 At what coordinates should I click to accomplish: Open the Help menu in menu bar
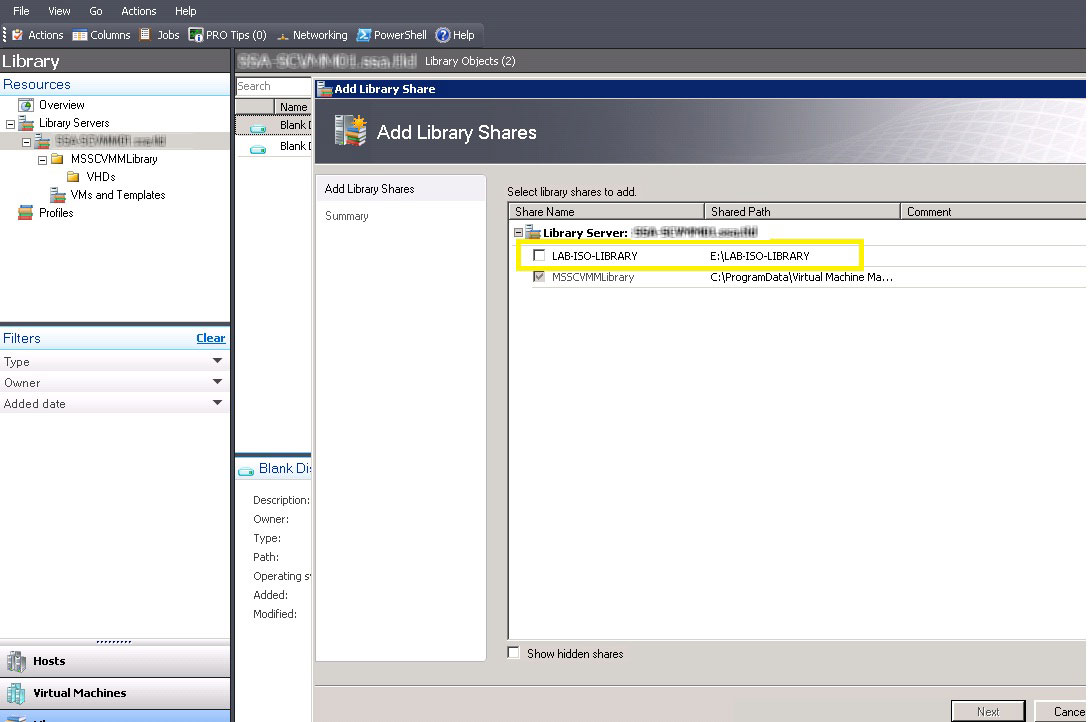tap(185, 11)
